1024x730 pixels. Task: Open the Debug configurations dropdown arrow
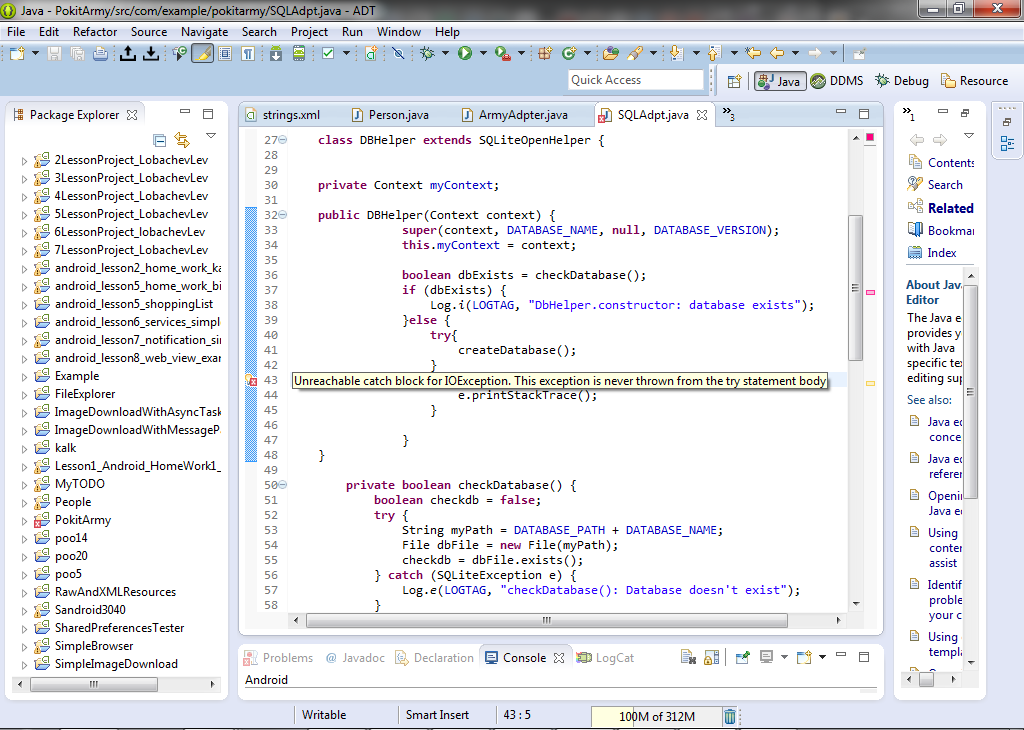tap(445, 54)
